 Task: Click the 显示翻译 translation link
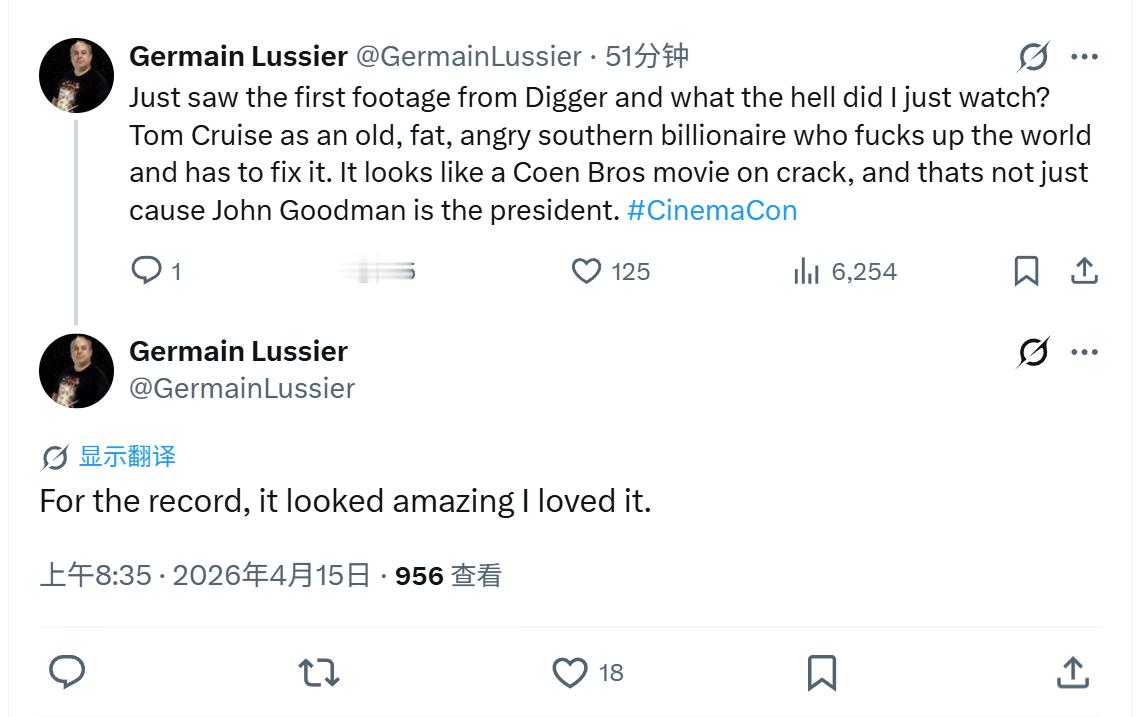127,457
